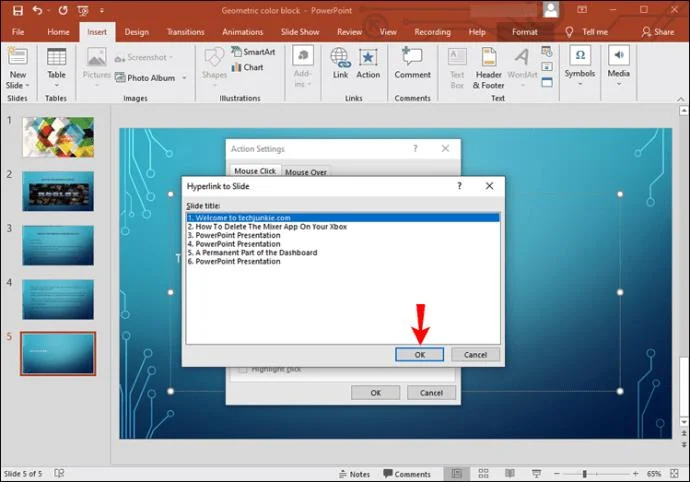Expand the Photo Album dropdown arrow
Viewport: 690px width, 482px height.
tap(184, 78)
